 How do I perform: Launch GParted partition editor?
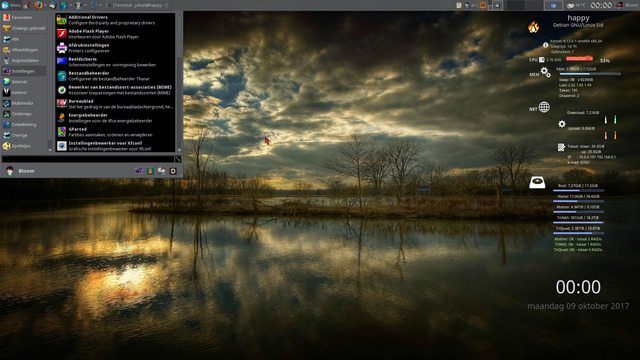click(115, 132)
